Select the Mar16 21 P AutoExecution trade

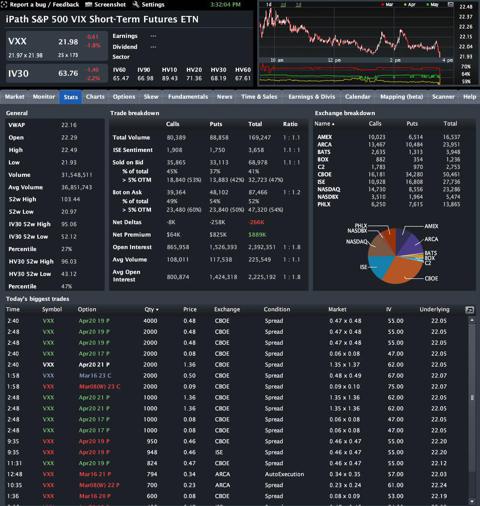tap(95, 474)
